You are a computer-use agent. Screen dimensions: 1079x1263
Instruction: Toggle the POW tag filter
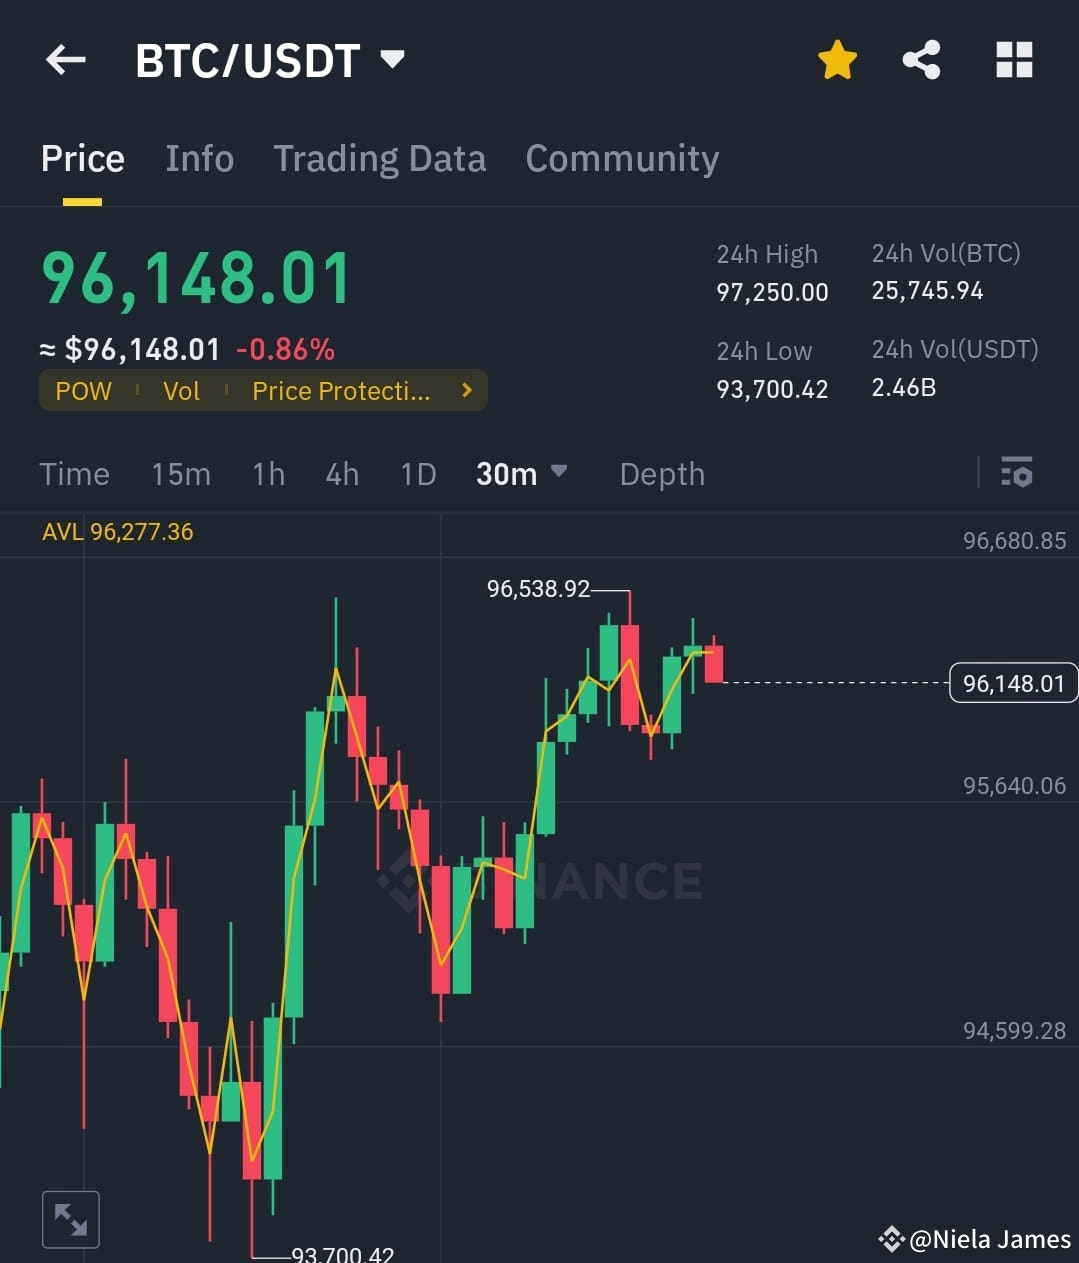tap(83, 390)
